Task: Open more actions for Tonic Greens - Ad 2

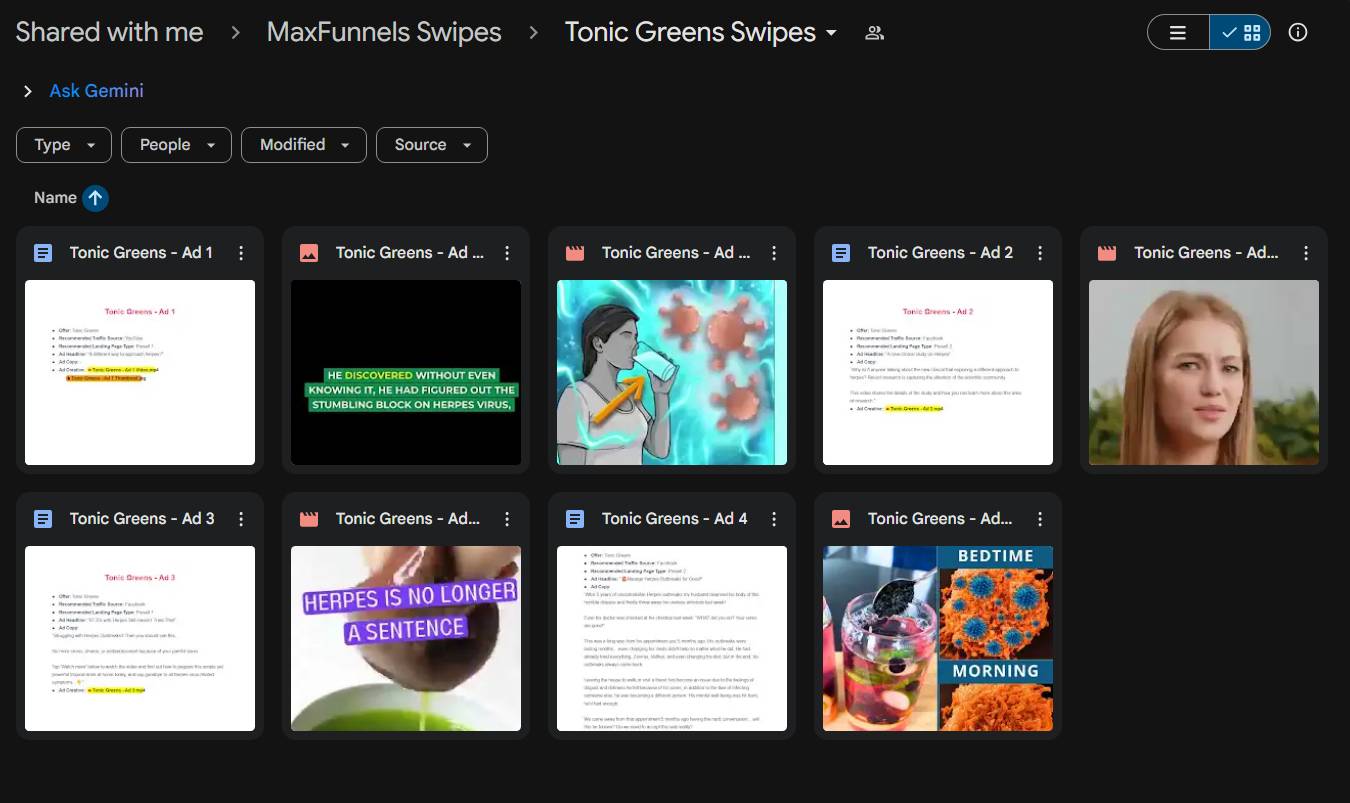Action: 1039,253
